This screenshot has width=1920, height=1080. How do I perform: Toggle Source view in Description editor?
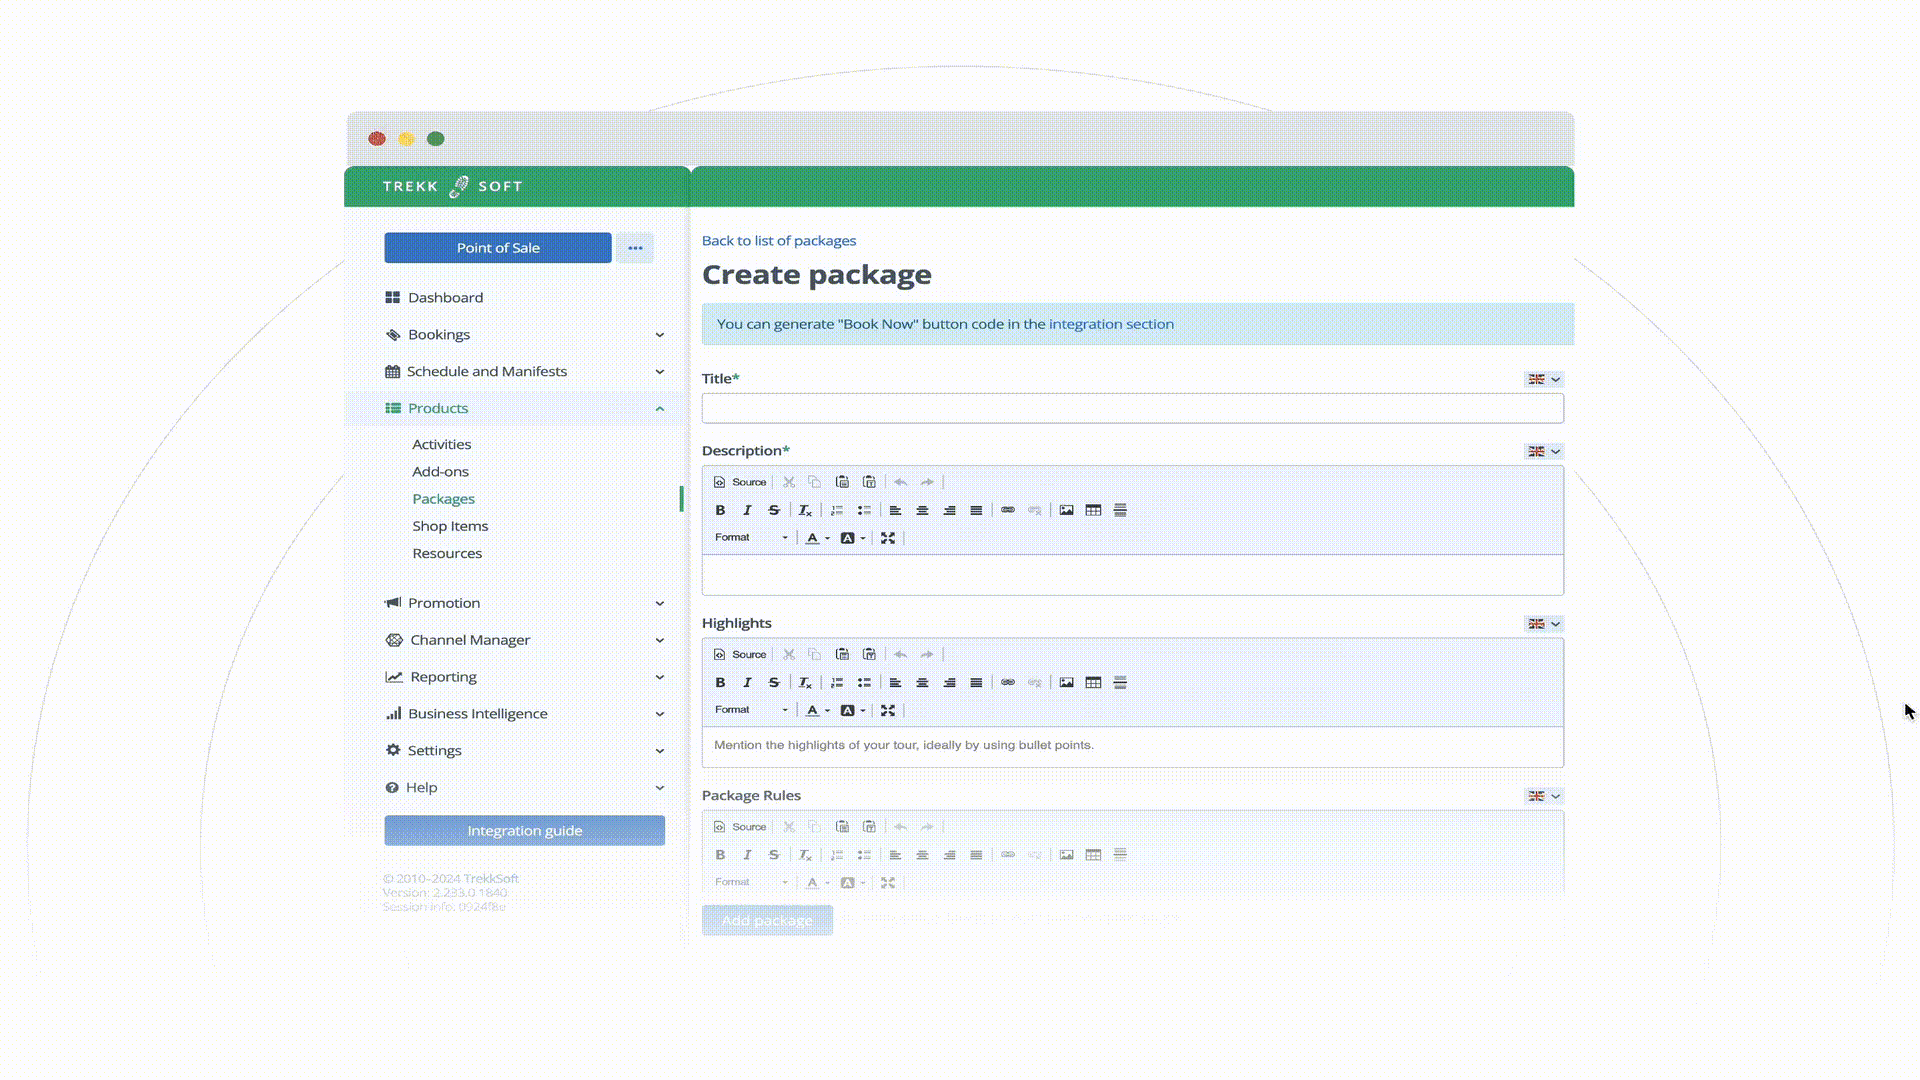740,482
